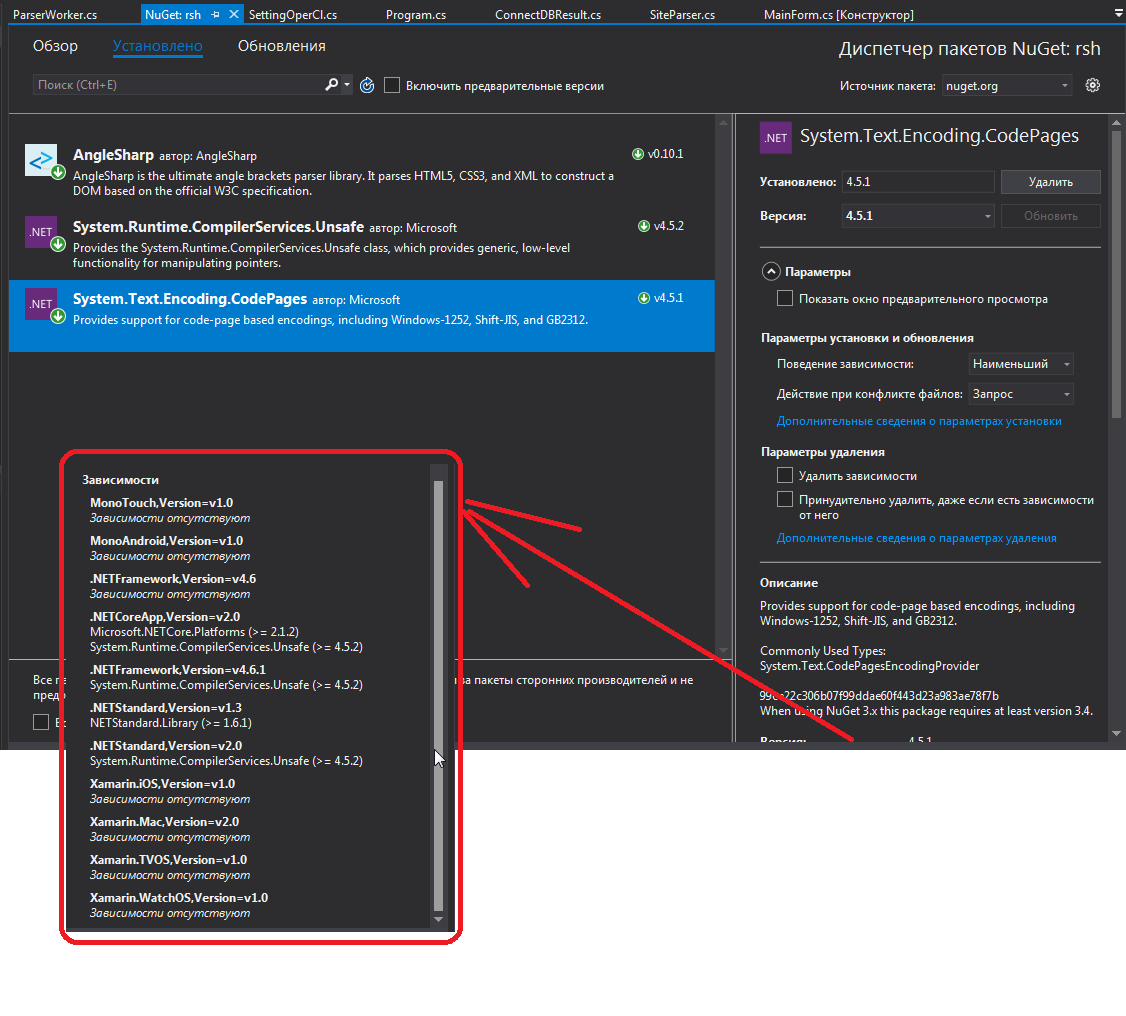Open dependency behavior dropdown

pyautogui.click(x=1020, y=364)
